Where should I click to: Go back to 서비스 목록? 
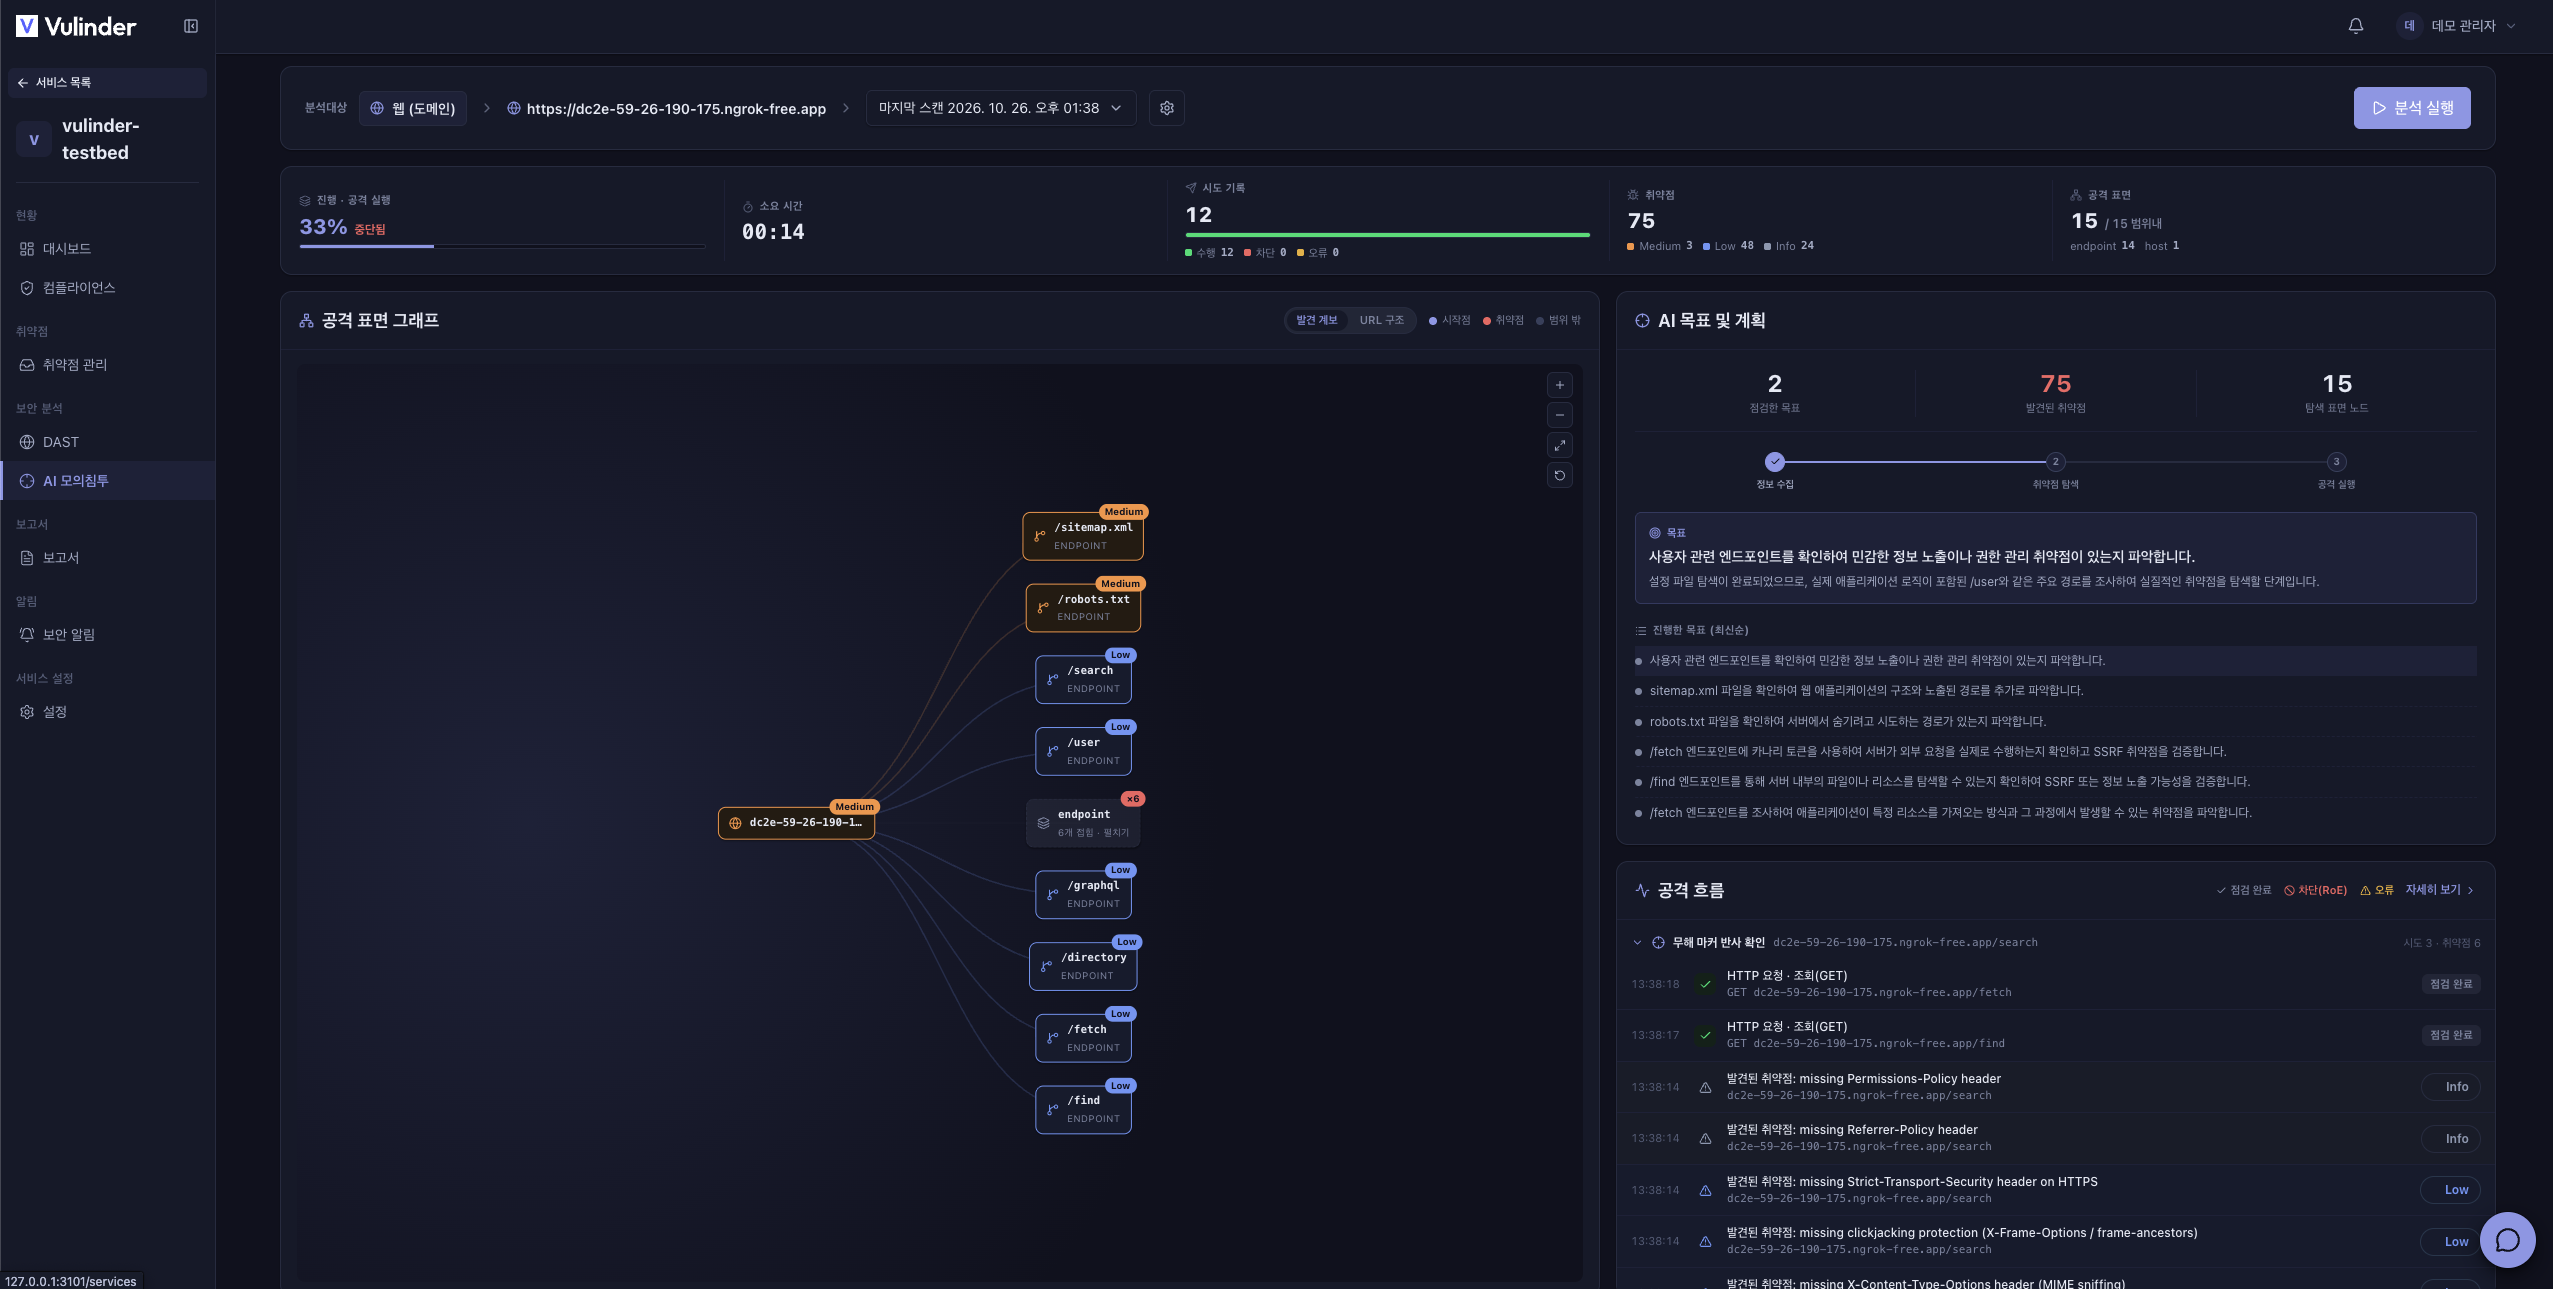(108, 83)
